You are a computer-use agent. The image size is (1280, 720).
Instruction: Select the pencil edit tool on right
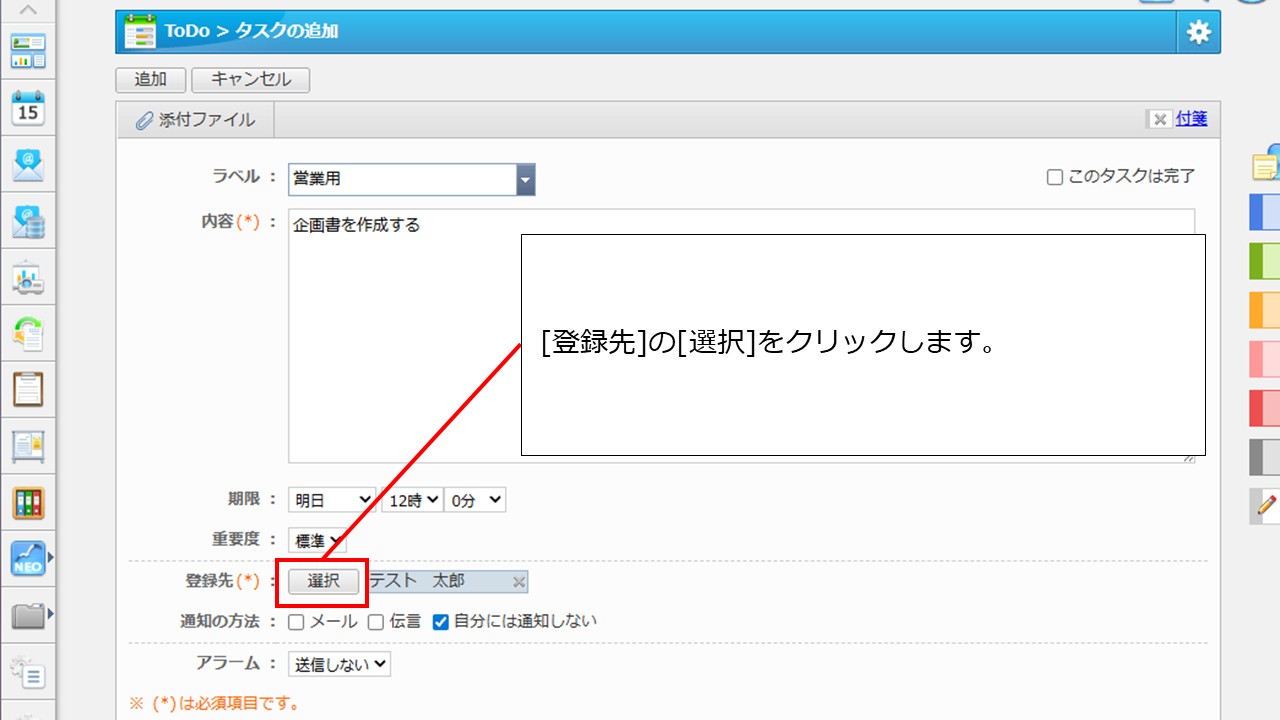pyautogui.click(x=1266, y=506)
